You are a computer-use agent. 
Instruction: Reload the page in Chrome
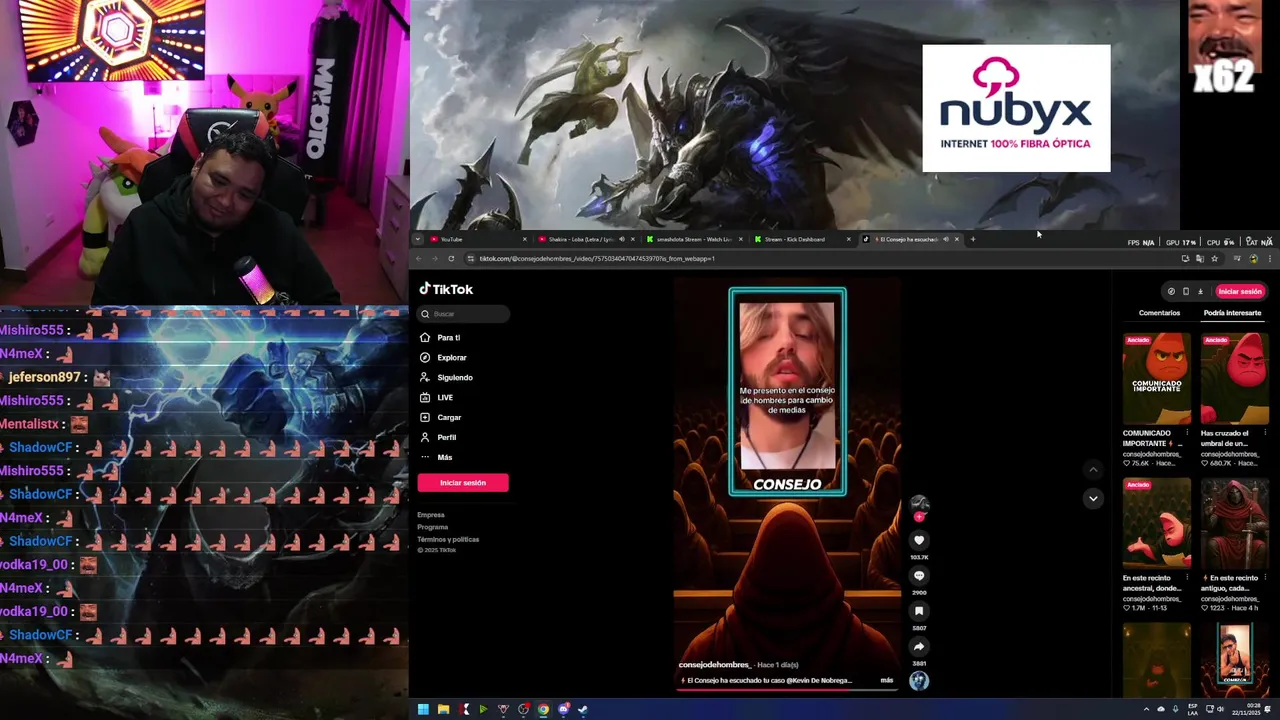point(451,259)
